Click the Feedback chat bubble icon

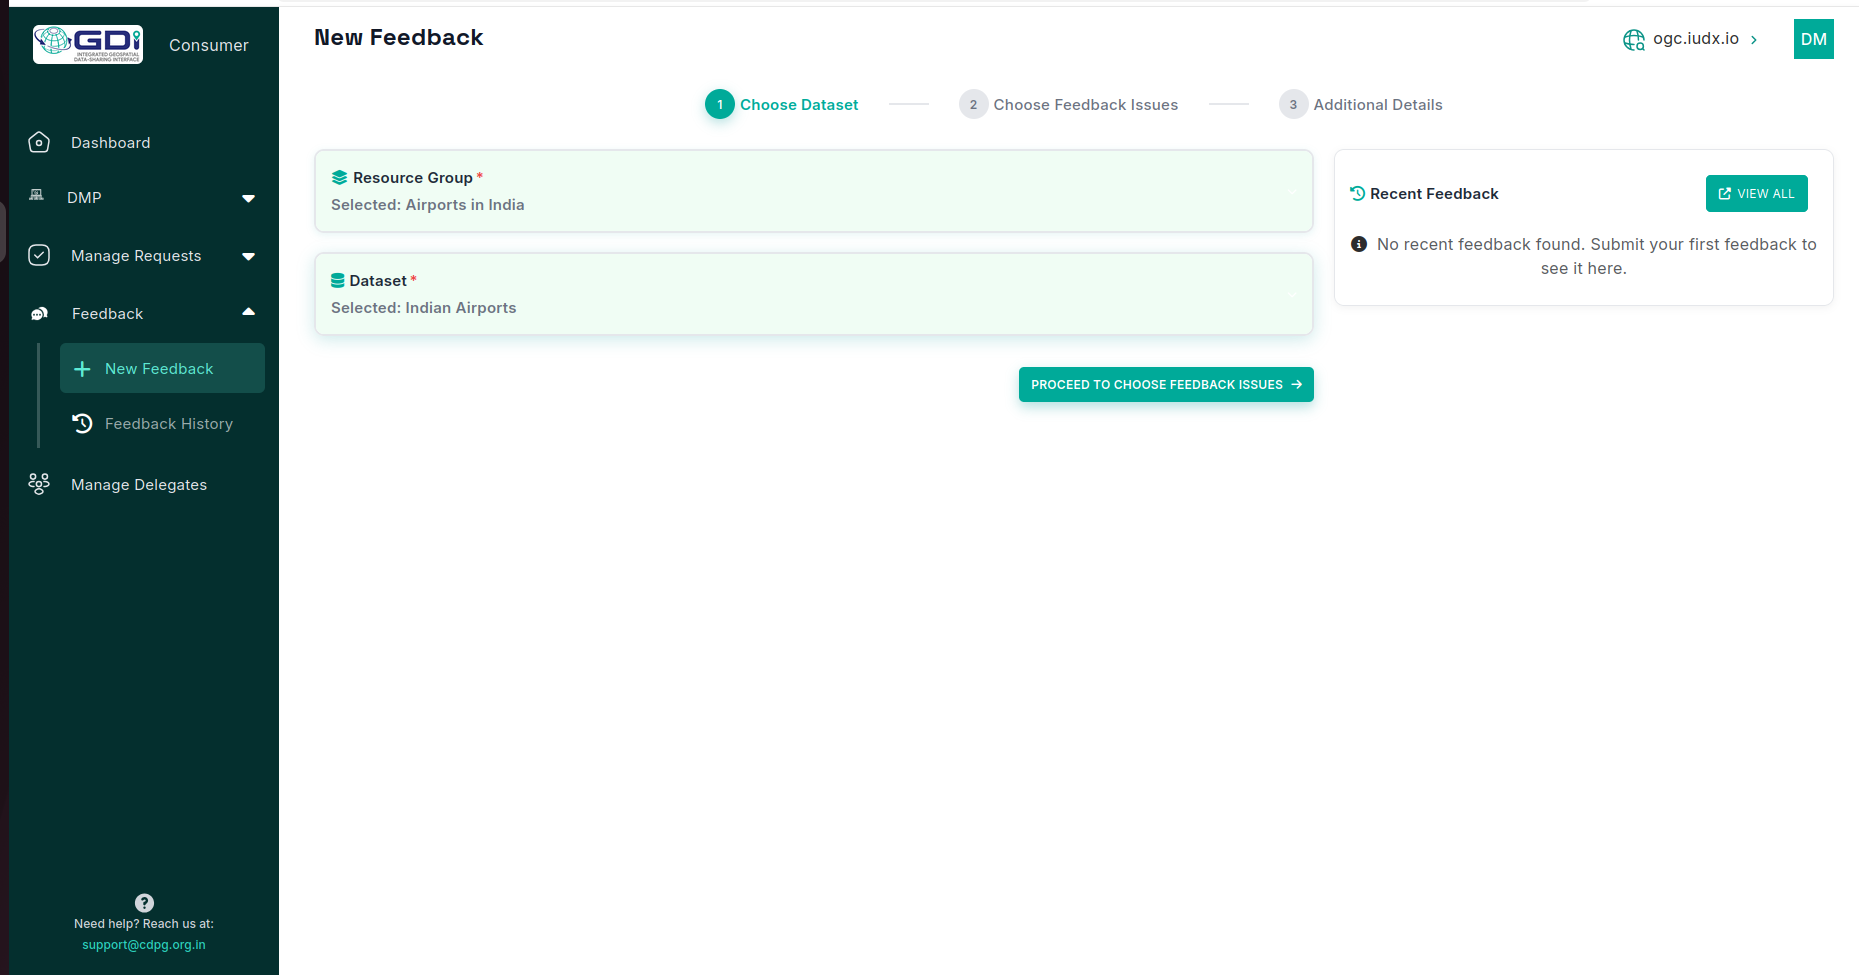coord(39,314)
